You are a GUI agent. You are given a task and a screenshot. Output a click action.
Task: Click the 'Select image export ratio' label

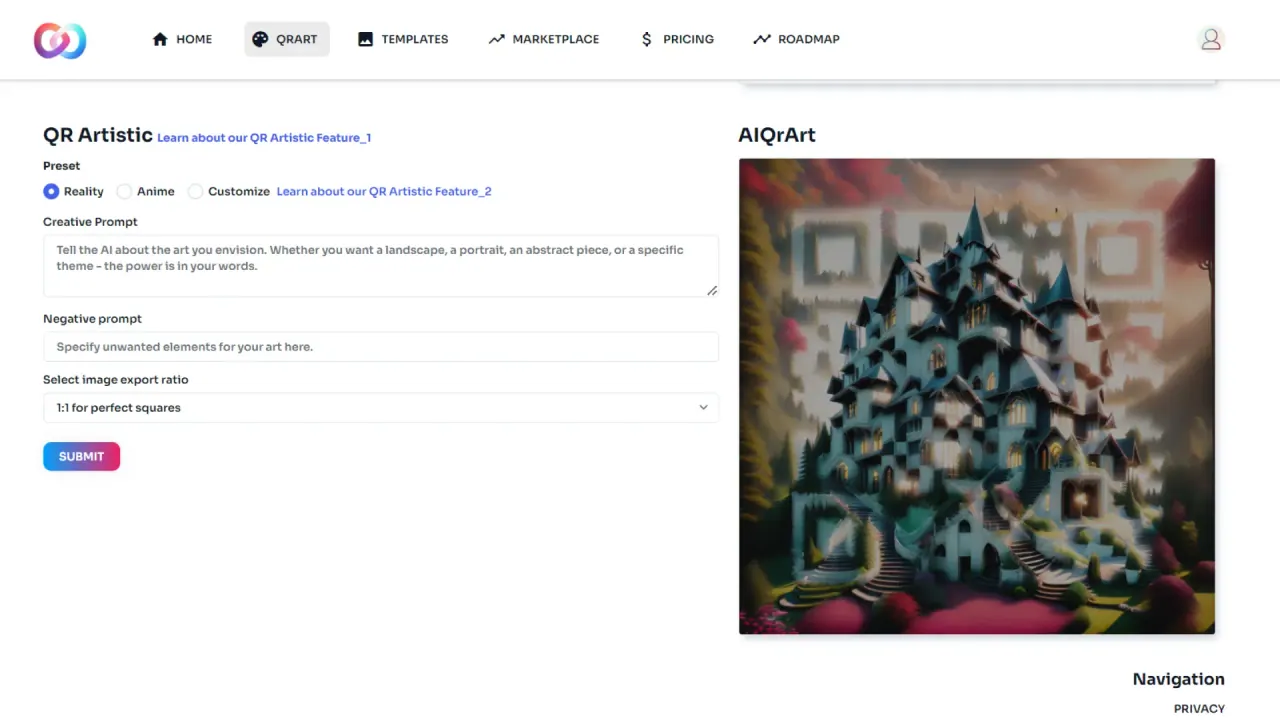(x=116, y=380)
